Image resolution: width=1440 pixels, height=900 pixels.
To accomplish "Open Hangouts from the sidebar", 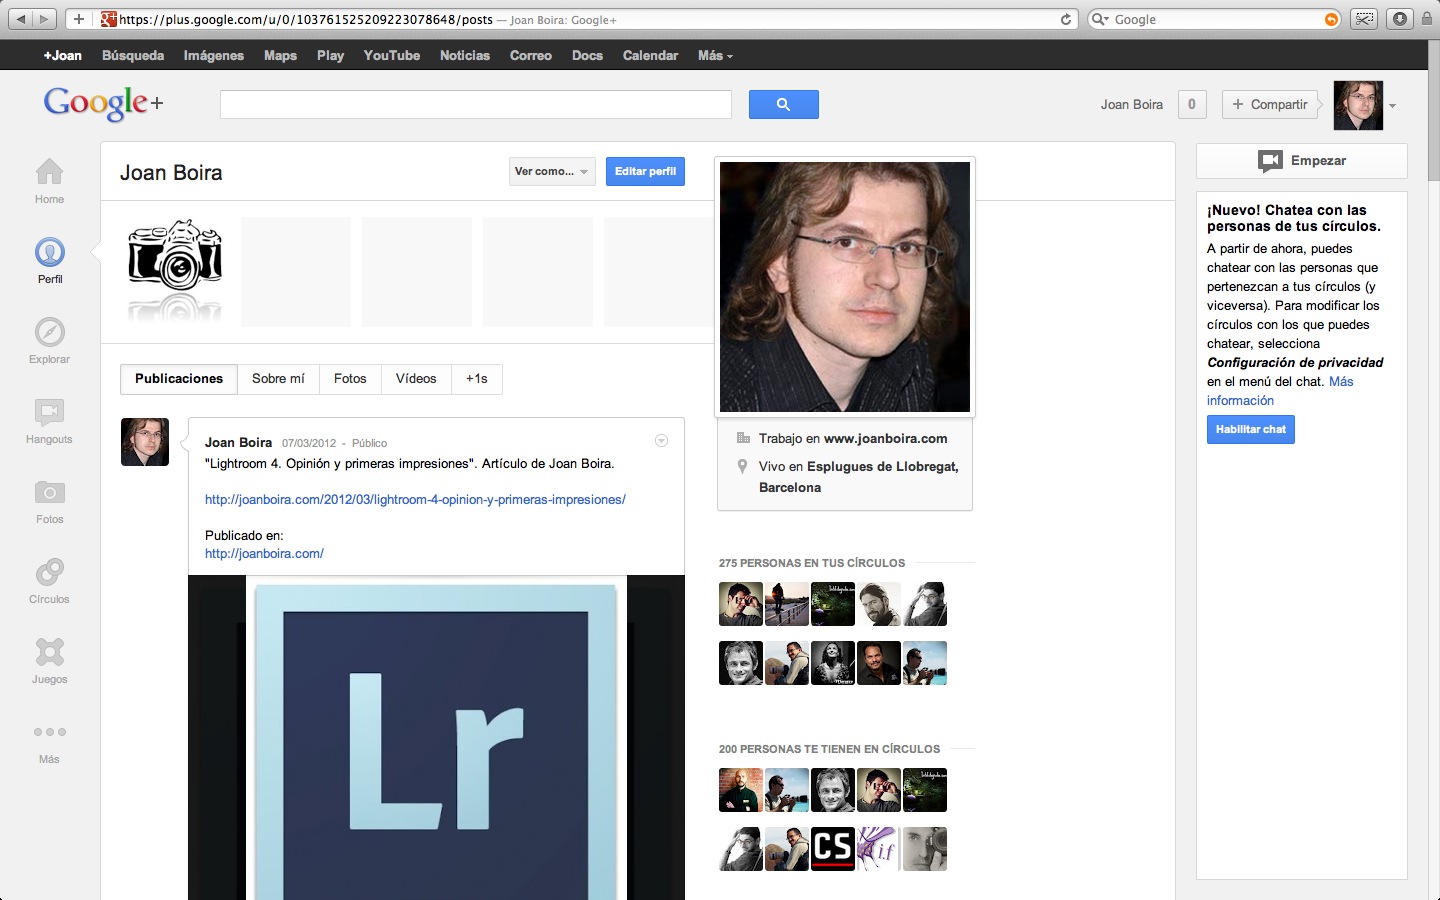I will coord(49,413).
